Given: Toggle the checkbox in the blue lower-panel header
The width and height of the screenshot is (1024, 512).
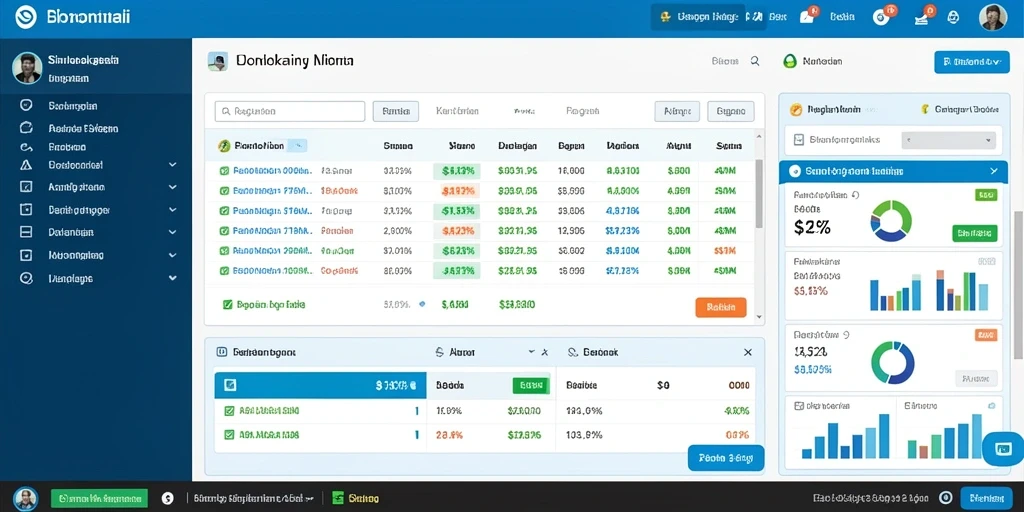Looking at the screenshot, I should click(x=229, y=385).
